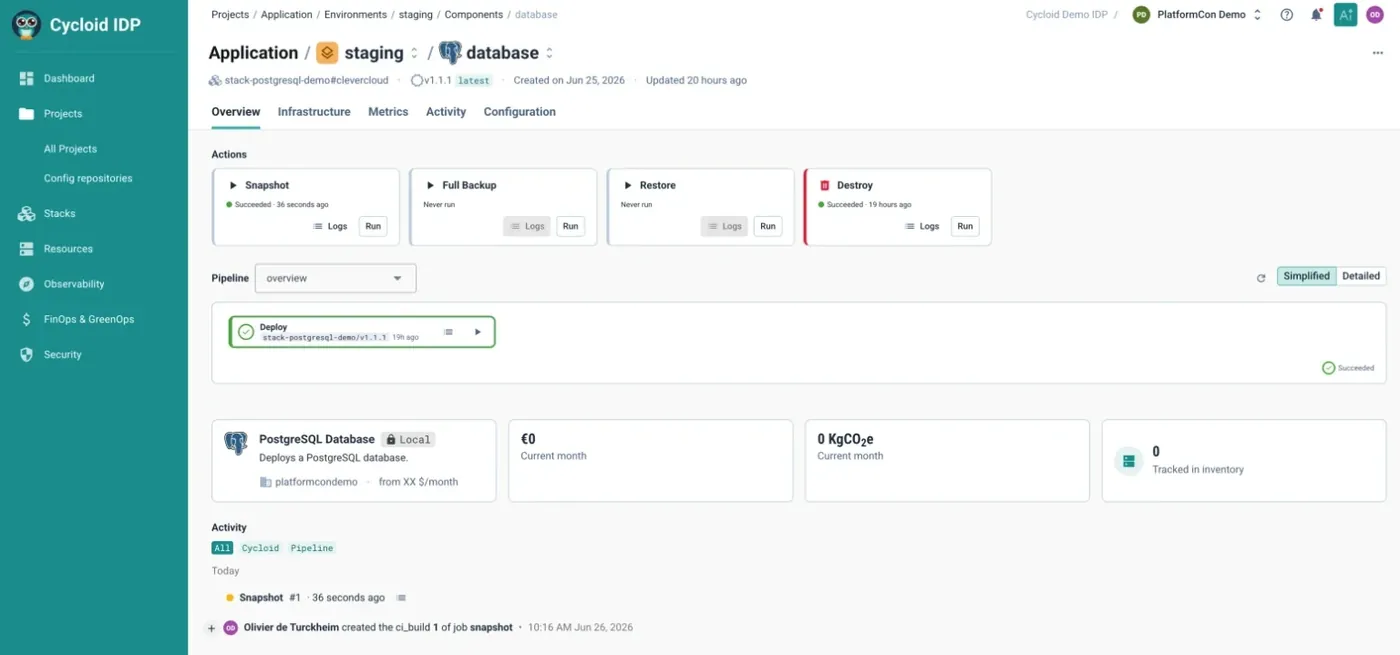The height and width of the screenshot is (655, 1400).
Task: Click the Restore play icon
Action: 629,185
